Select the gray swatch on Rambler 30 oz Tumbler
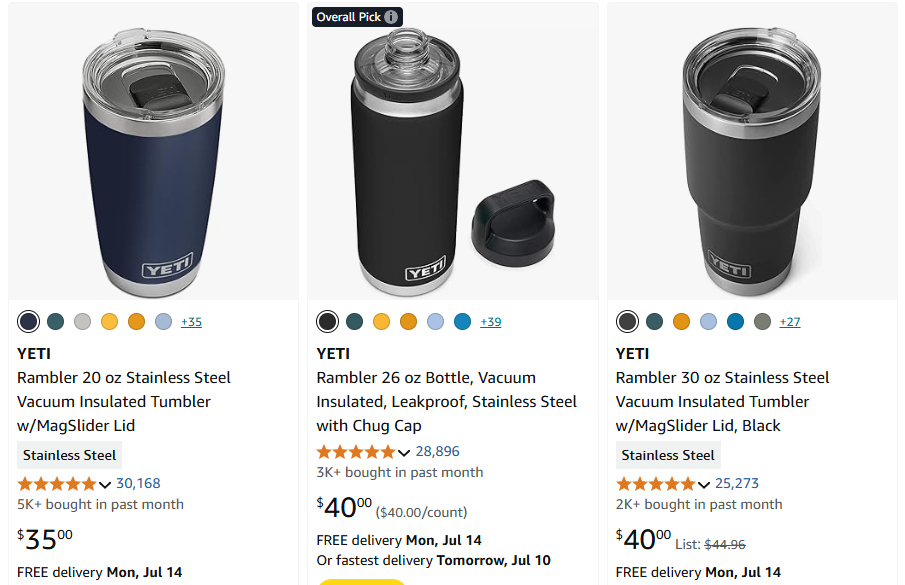905x585 pixels. (762, 321)
